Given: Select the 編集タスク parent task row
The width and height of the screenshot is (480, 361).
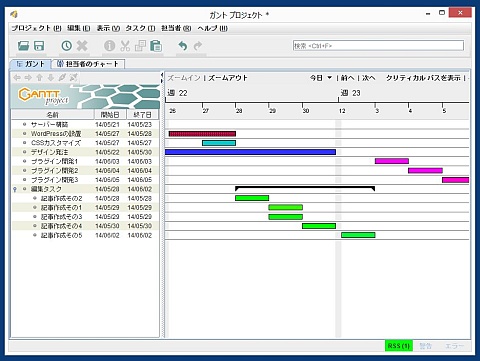Looking at the screenshot, I should coord(85,189).
